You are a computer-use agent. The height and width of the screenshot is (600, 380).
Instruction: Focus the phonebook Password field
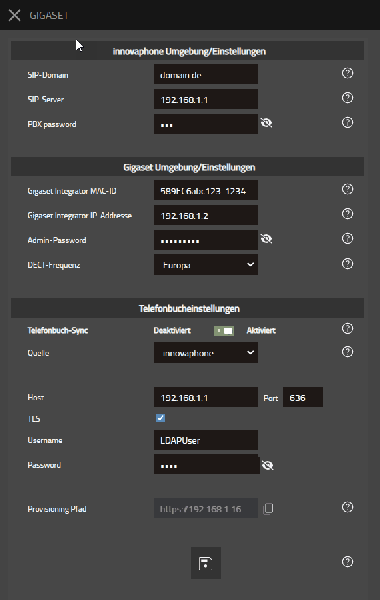(x=207, y=465)
